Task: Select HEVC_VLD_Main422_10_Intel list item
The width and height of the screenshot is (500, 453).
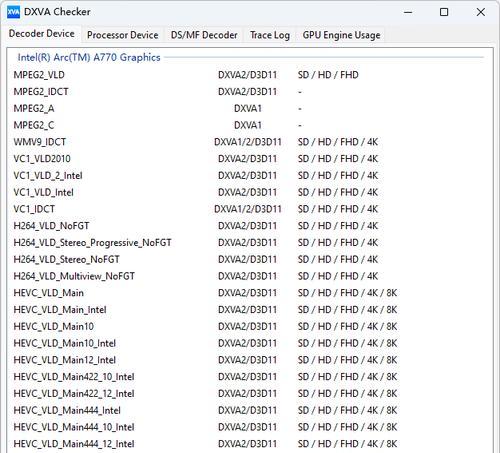Action: pyautogui.click(x=249, y=377)
